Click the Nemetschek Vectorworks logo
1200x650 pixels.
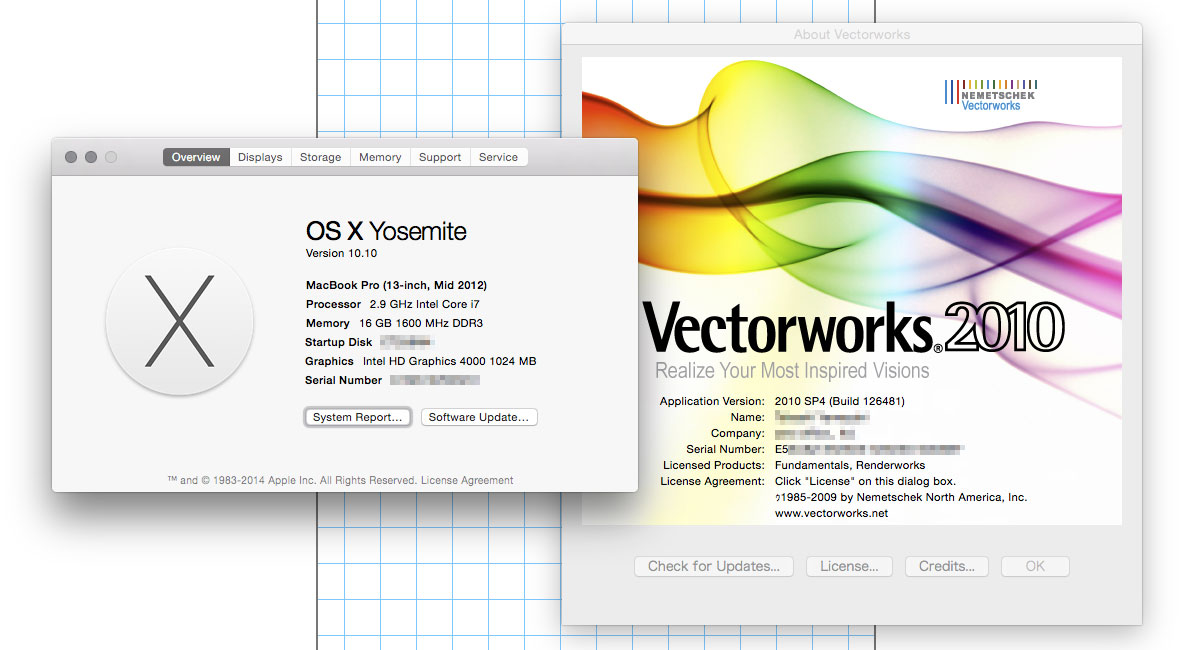point(990,95)
